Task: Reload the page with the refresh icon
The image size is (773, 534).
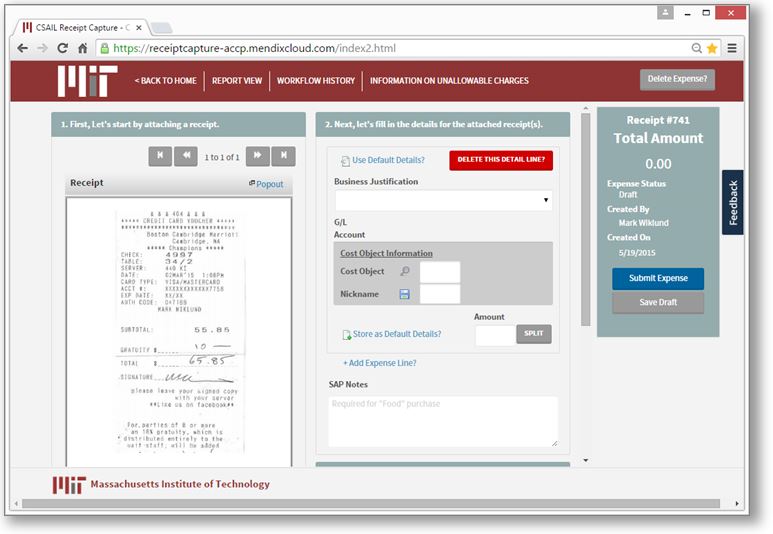Action: coord(62,48)
